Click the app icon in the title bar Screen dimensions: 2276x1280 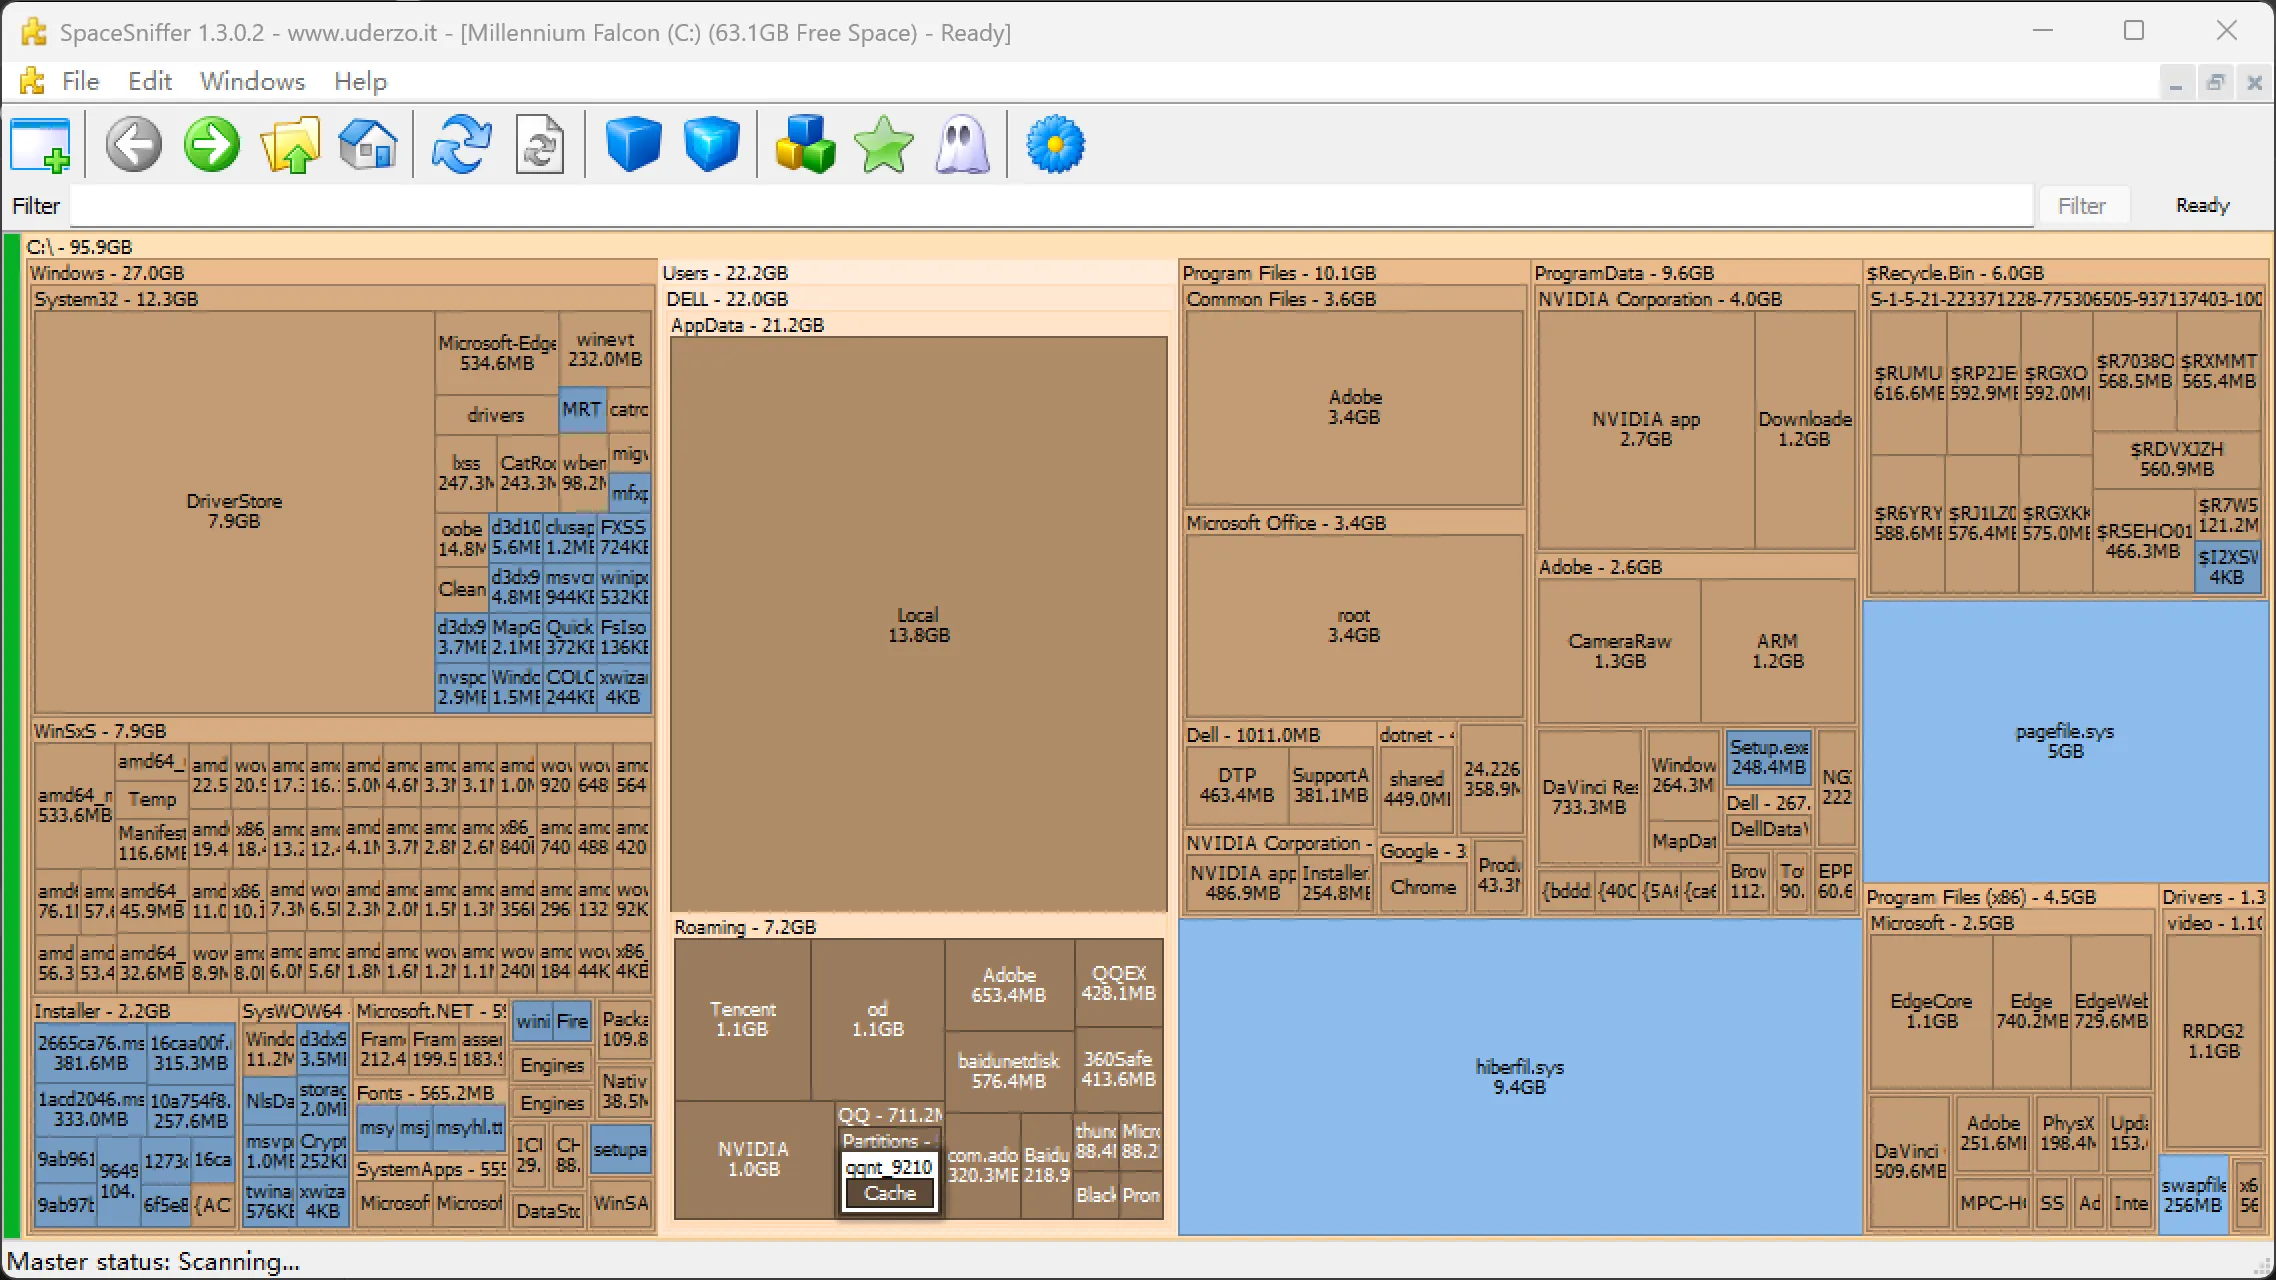(x=34, y=32)
